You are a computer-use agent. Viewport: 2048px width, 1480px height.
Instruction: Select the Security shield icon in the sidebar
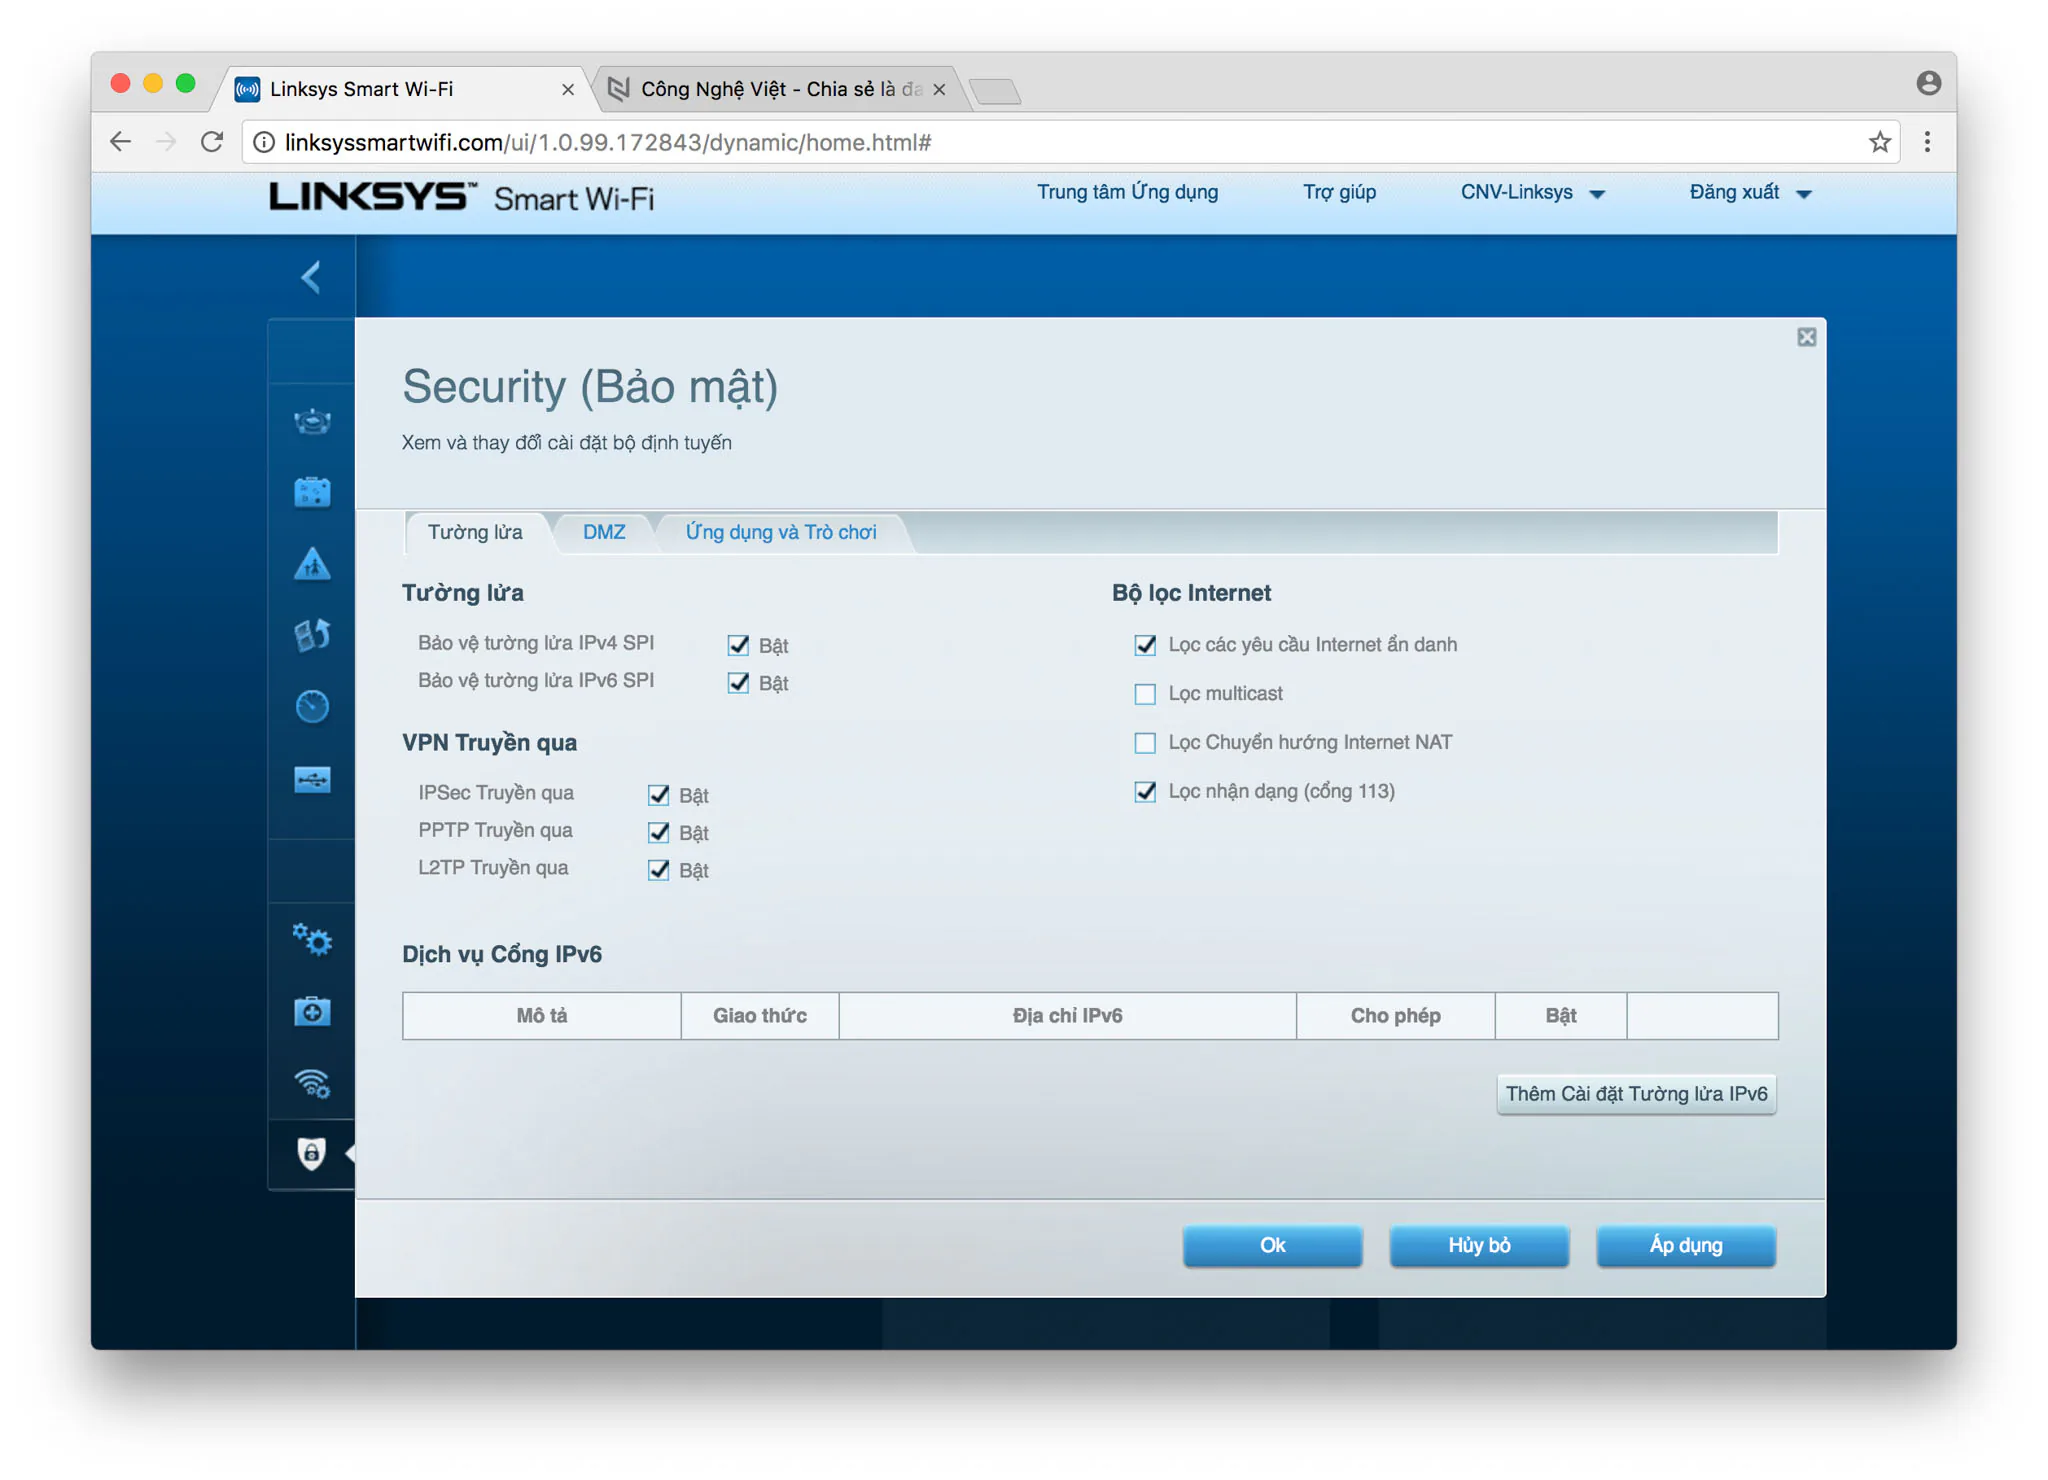[x=311, y=1153]
